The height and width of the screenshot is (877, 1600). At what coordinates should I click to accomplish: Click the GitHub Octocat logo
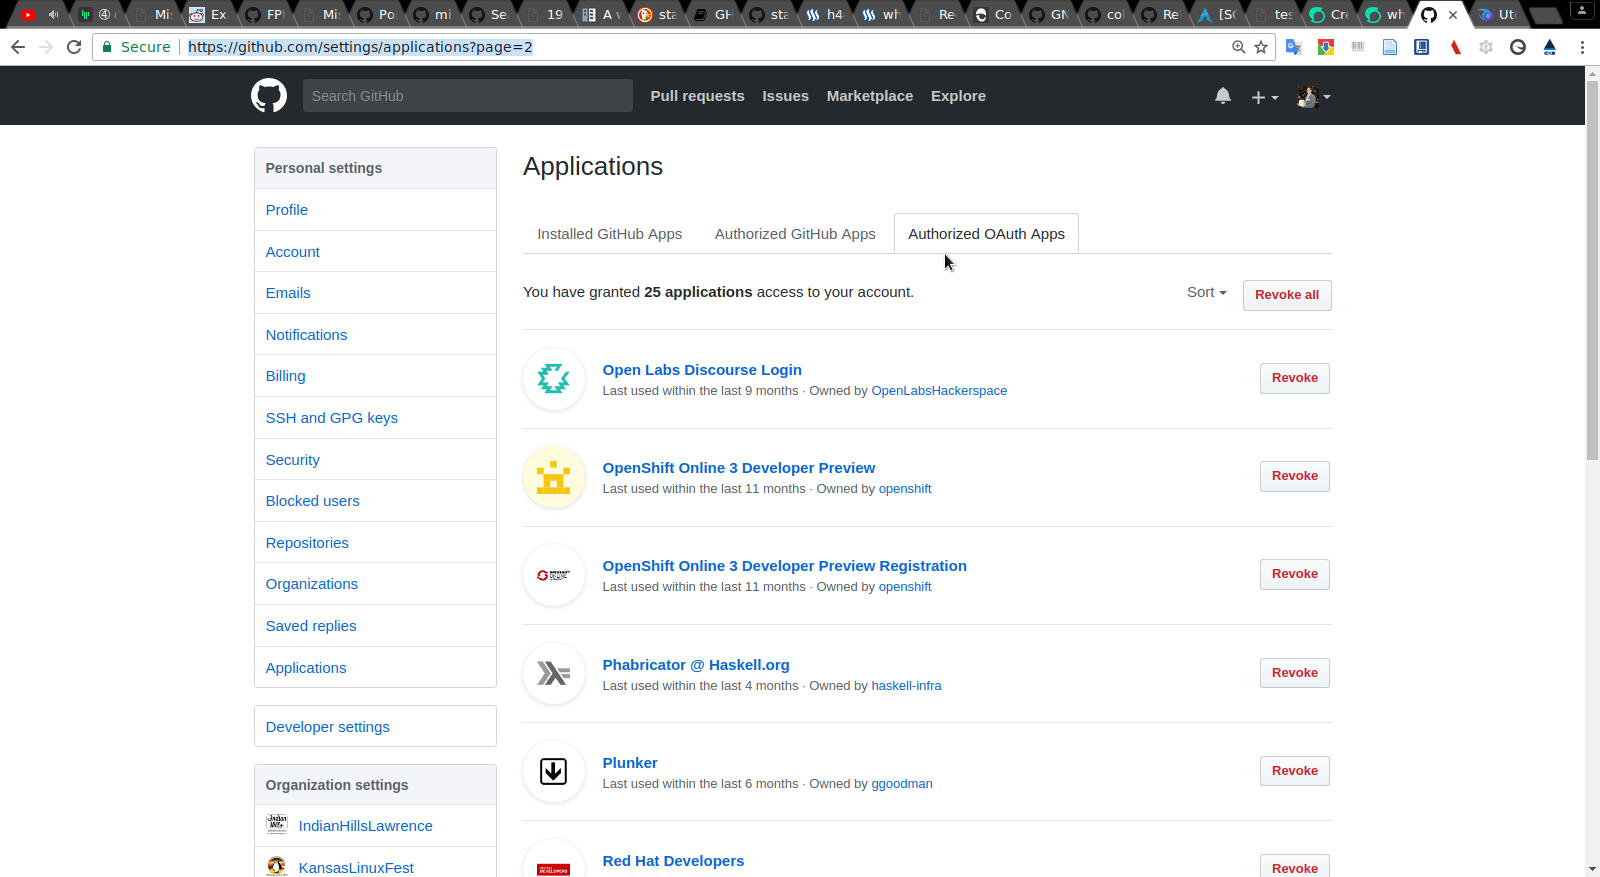point(268,96)
